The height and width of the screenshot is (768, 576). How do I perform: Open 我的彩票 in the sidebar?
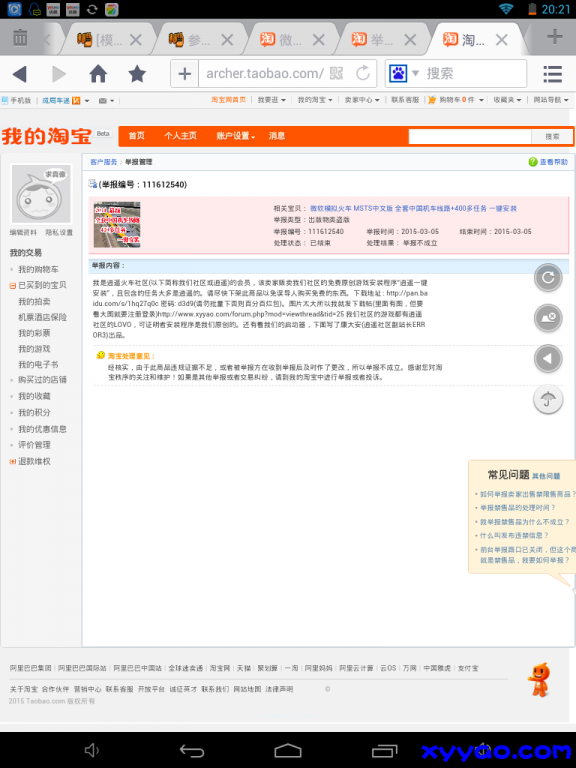[34, 333]
